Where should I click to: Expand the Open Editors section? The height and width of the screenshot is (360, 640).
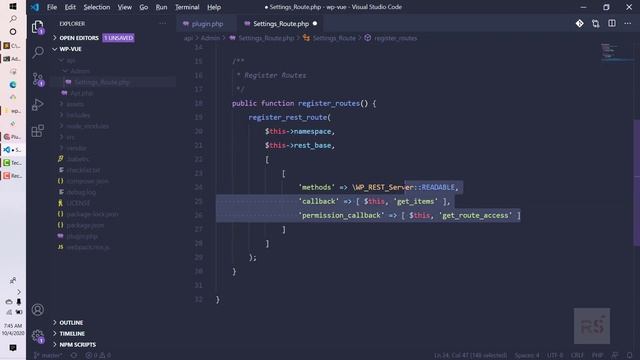[79, 38]
